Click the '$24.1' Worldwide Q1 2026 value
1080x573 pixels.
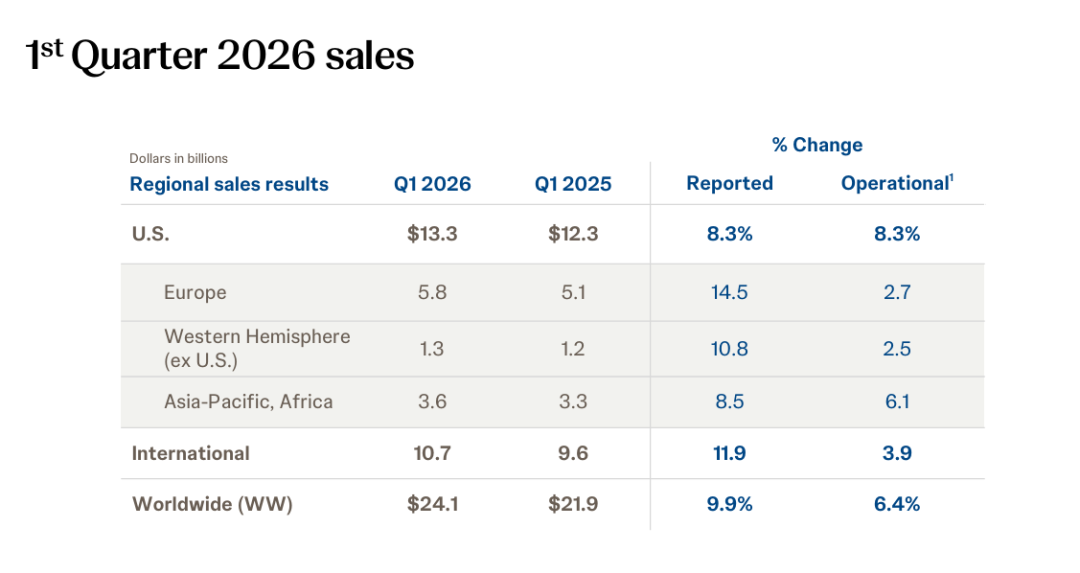[x=432, y=504]
